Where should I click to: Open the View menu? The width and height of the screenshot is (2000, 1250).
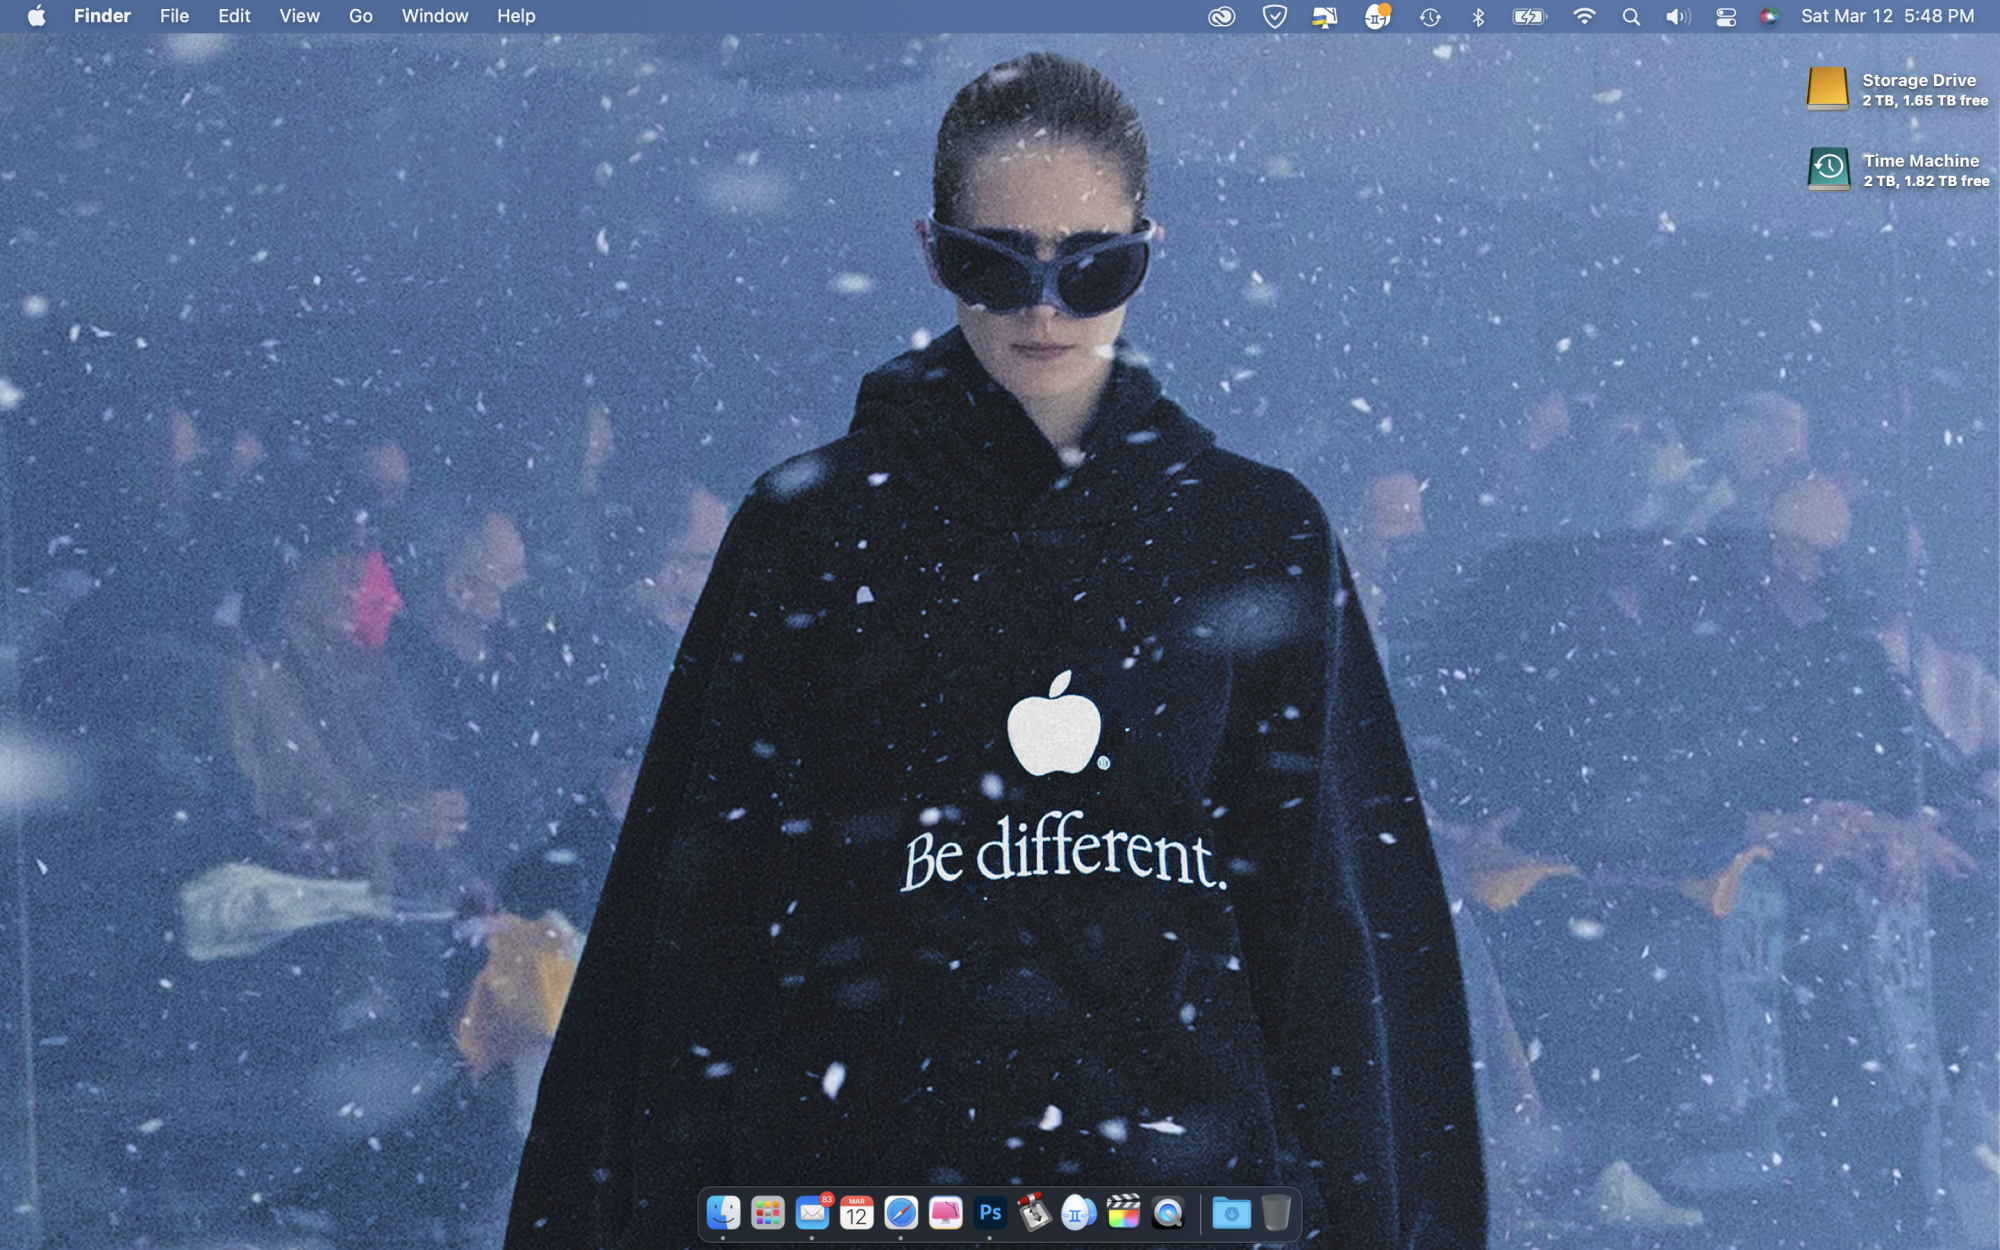[299, 16]
